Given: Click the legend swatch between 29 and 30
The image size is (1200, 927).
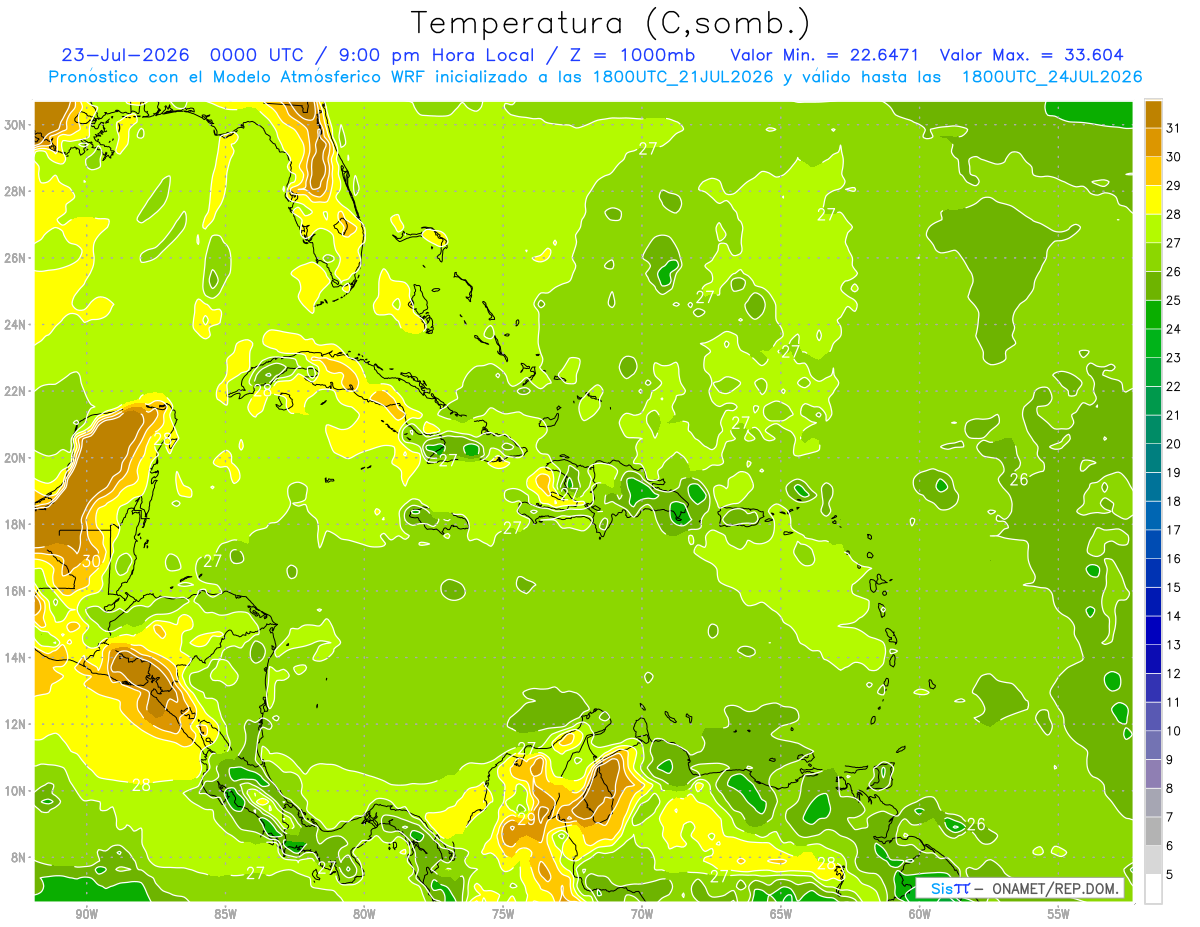Looking at the screenshot, I should coord(1153,171).
